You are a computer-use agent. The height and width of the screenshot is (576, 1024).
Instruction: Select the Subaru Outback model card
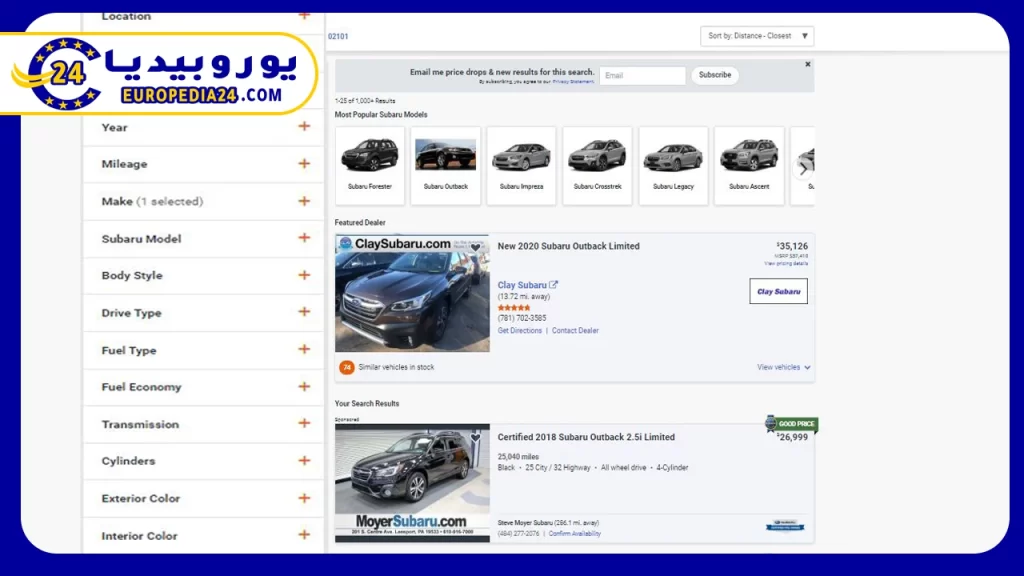445,166
